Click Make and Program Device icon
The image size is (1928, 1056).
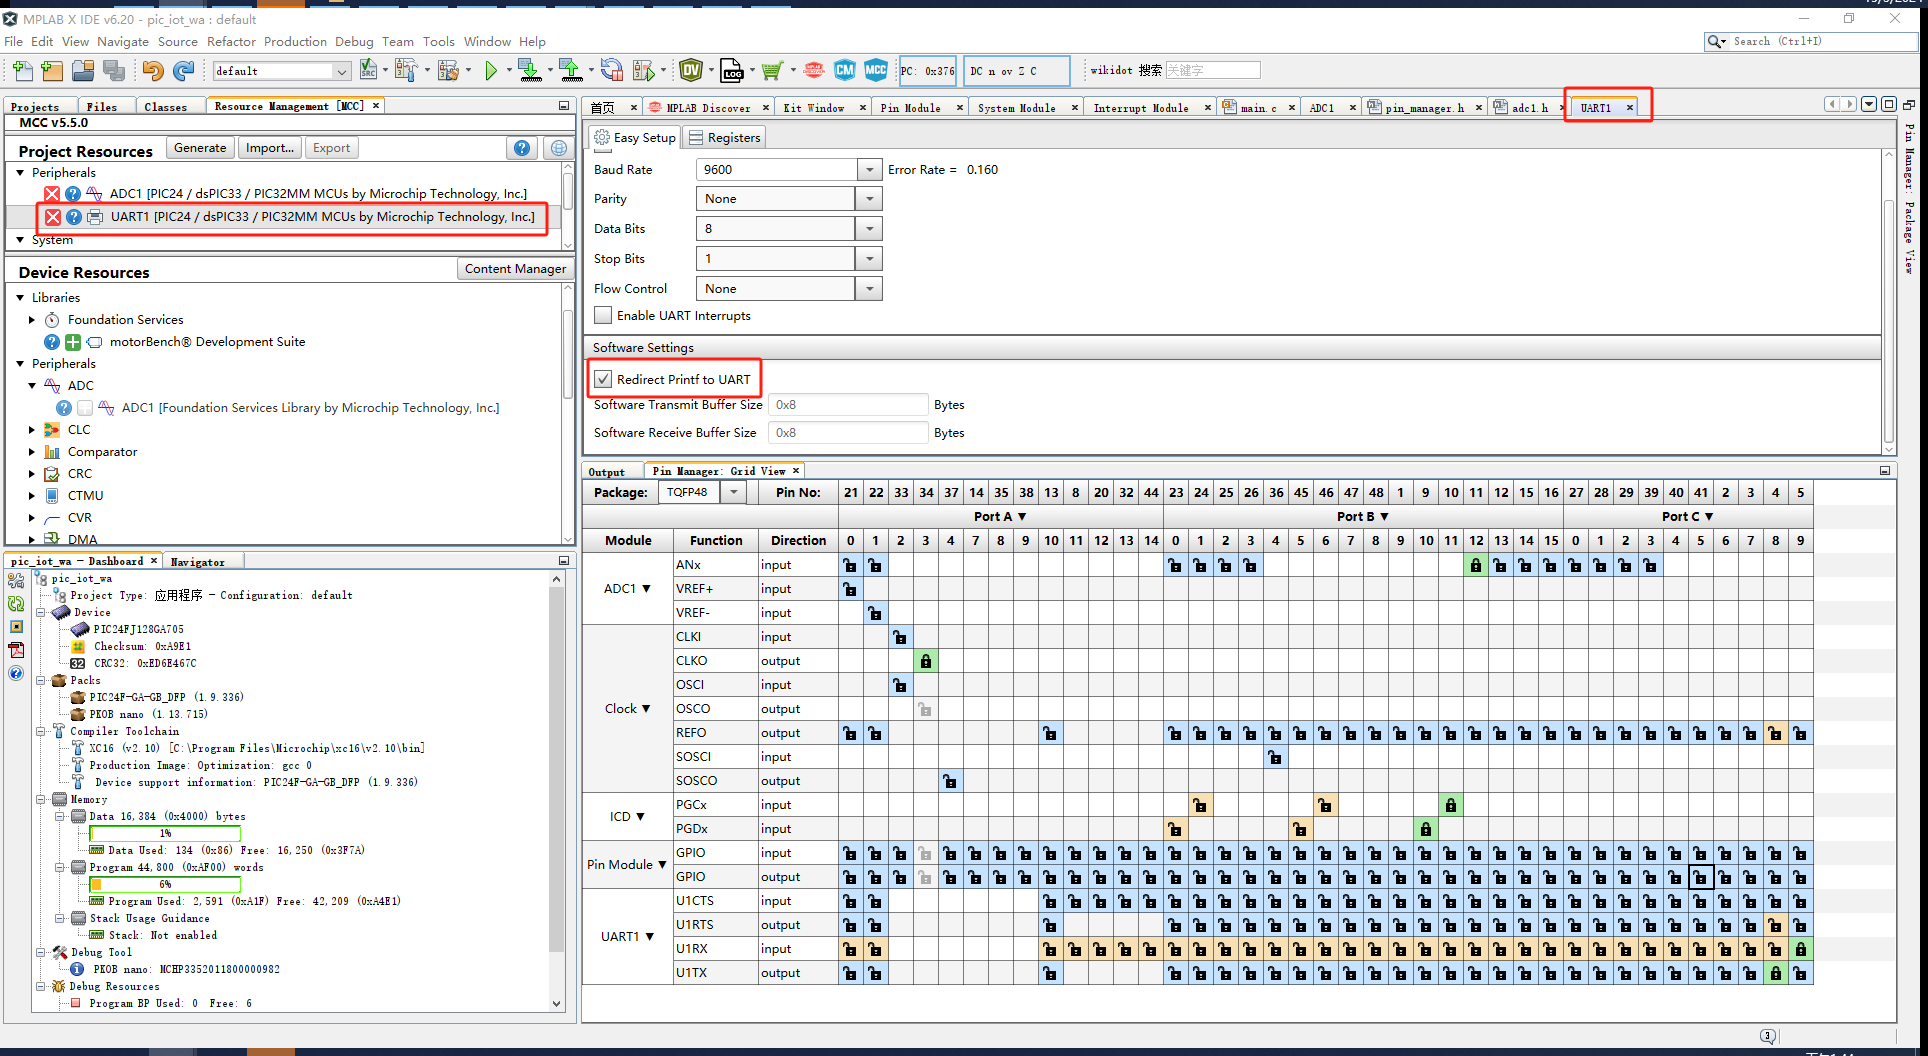pyautogui.click(x=529, y=70)
